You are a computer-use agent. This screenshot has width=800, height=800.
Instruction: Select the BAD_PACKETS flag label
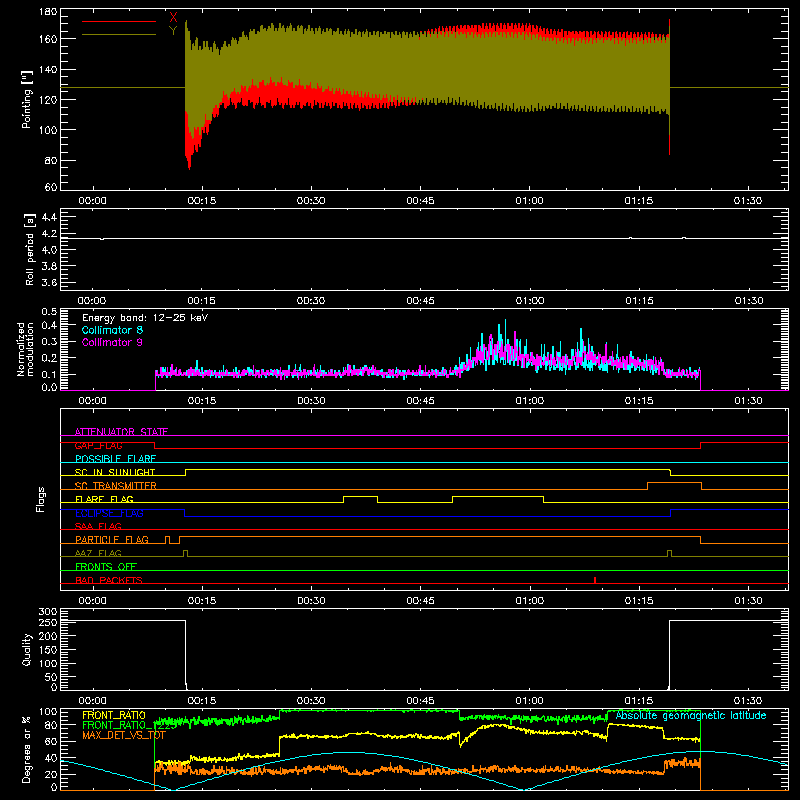[109, 580]
